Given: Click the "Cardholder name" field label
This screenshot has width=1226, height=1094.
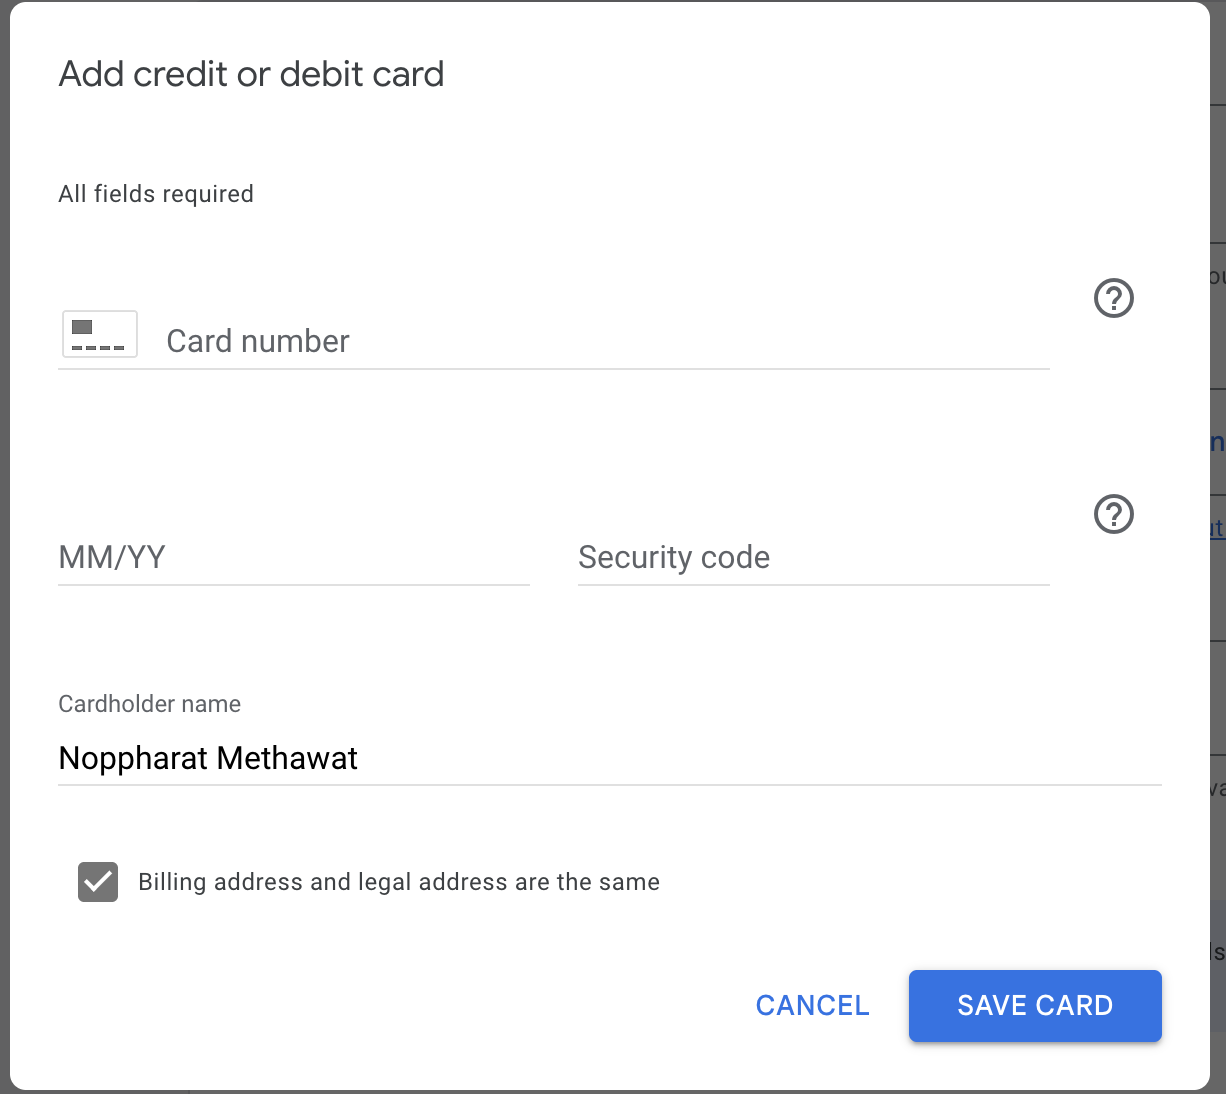Looking at the screenshot, I should tap(149, 704).
